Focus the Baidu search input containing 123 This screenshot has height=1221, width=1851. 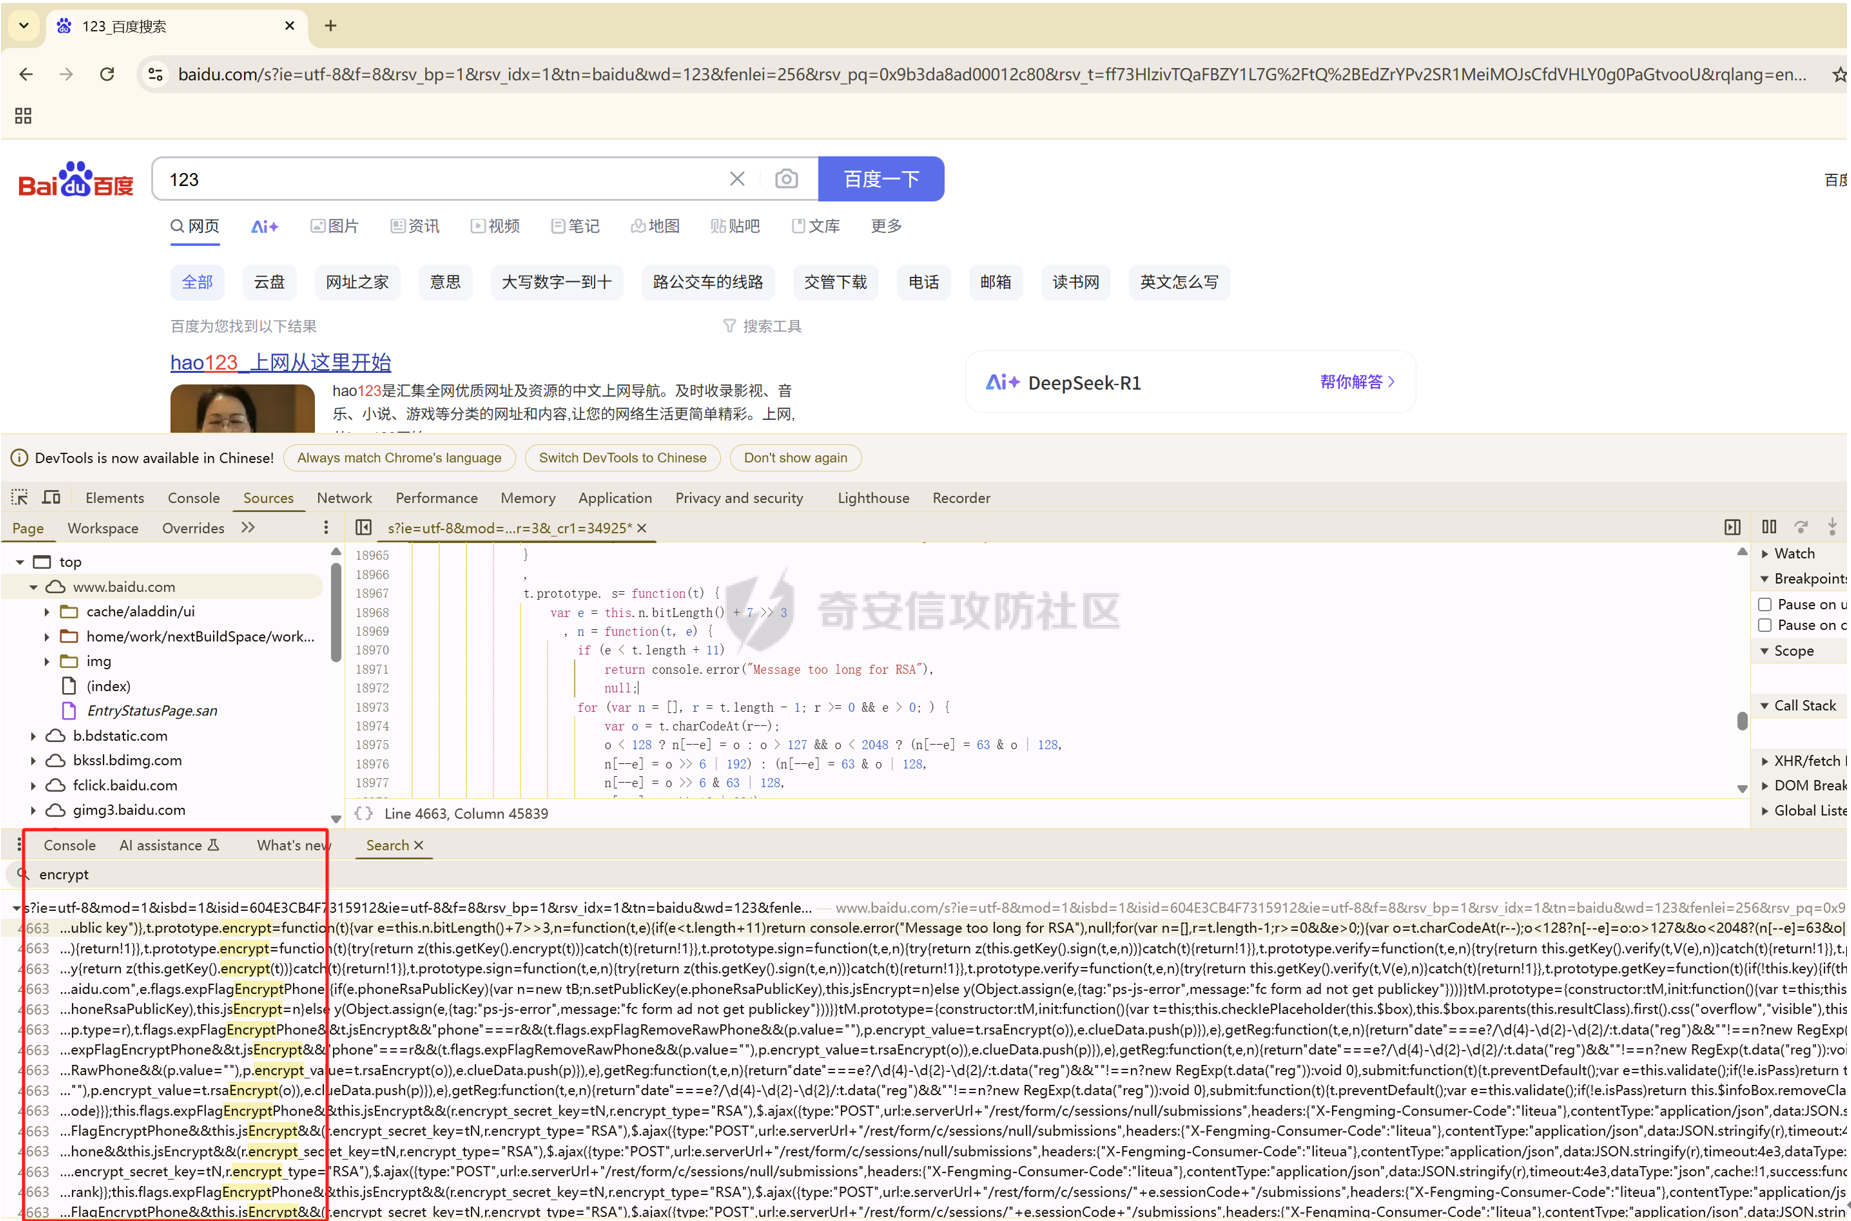click(x=440, y=179)
